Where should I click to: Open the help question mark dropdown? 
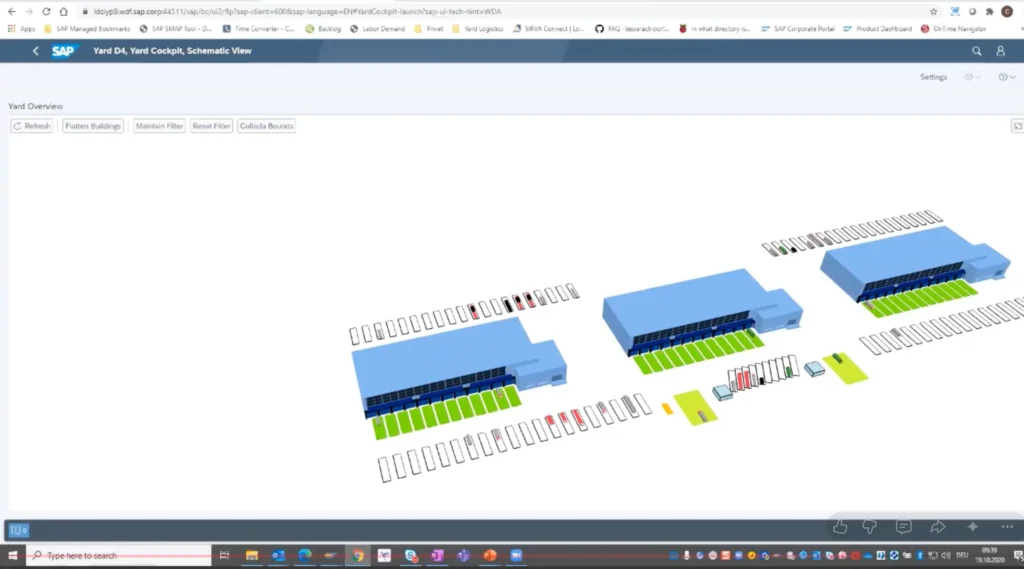coord(1006,77)
